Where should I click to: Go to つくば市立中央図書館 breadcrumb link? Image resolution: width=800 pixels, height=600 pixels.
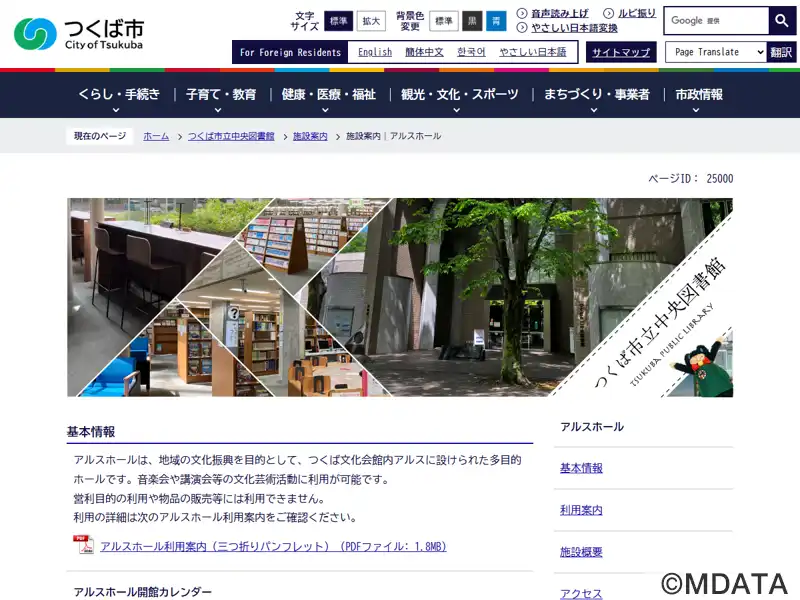click(x=231, y=136)
